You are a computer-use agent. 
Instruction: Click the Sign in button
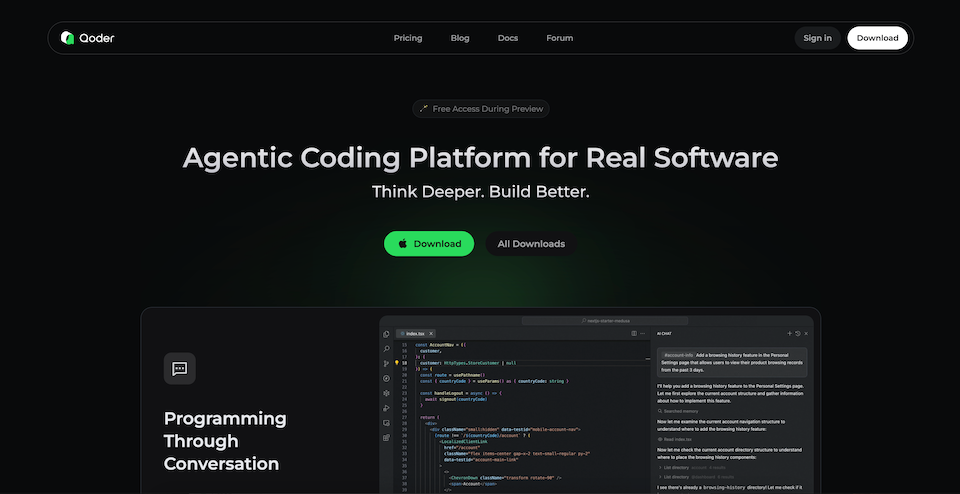[817, 38]
